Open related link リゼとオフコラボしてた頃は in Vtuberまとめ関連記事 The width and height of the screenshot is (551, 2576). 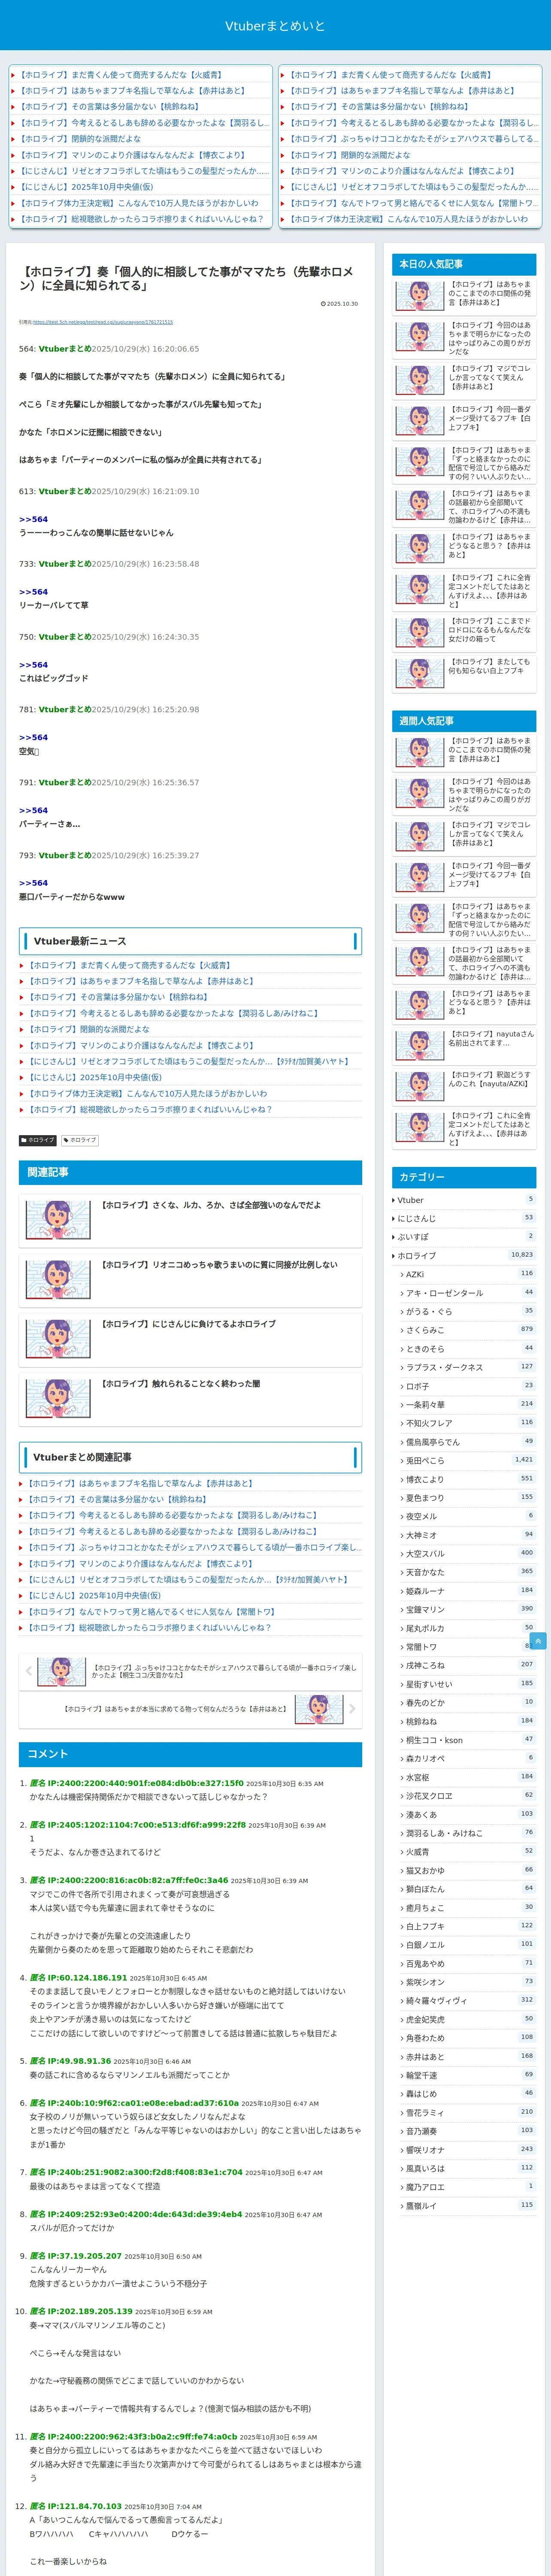pos(187,1579)
